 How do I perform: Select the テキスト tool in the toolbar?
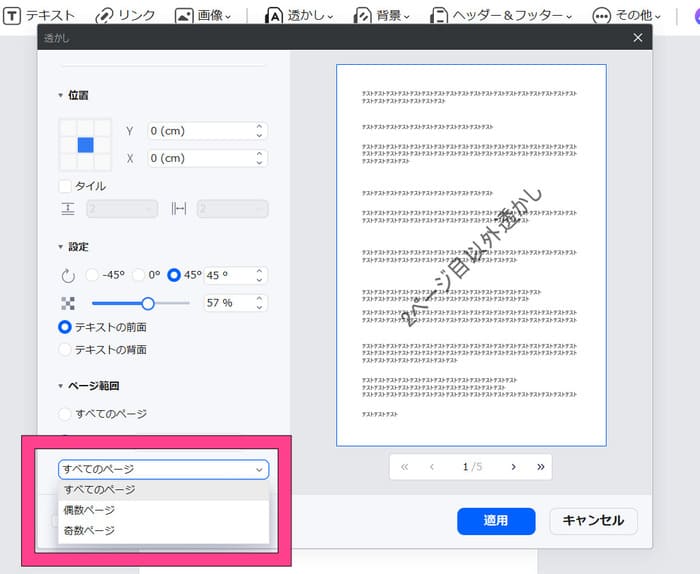pyautogui.click(x=39, y=16)
